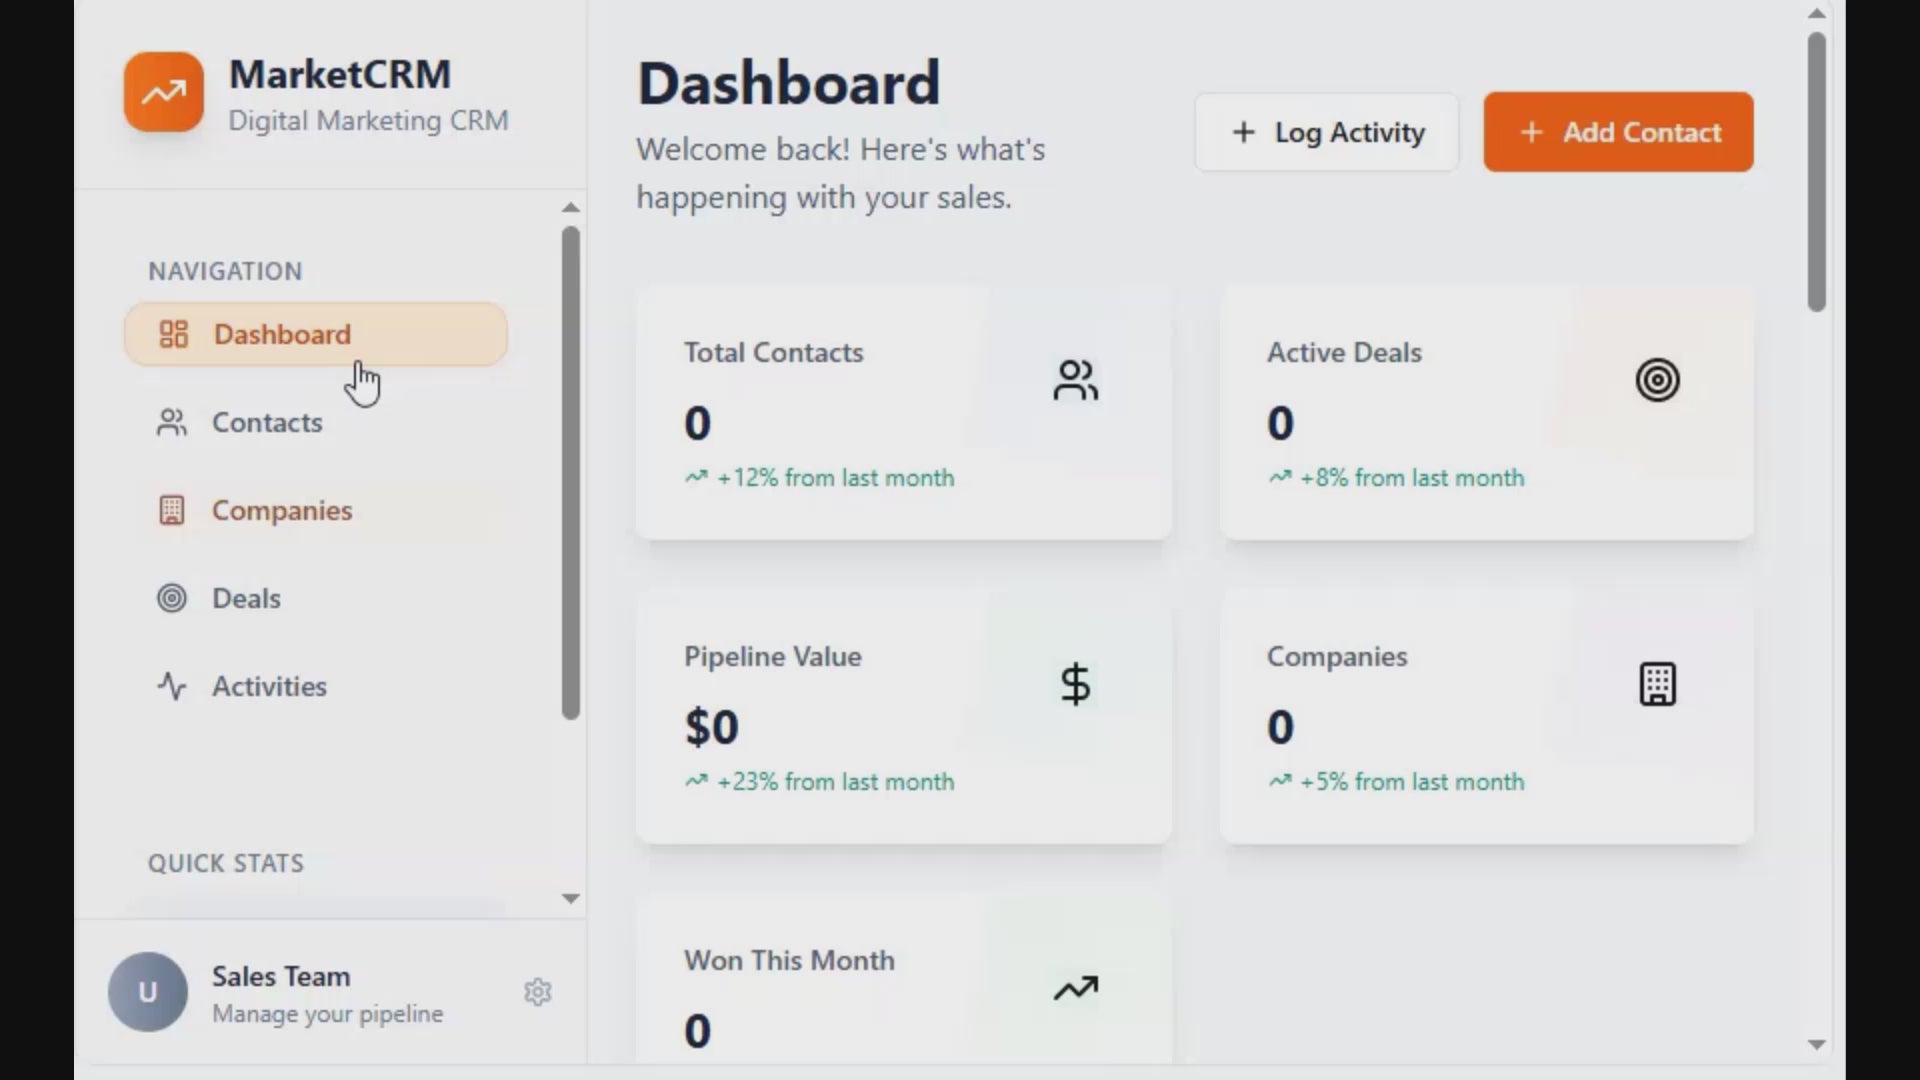The height and width of the screenshot is (1080, 1920).
Task: Click the Won This Month trend icon
Action: 1075,988
